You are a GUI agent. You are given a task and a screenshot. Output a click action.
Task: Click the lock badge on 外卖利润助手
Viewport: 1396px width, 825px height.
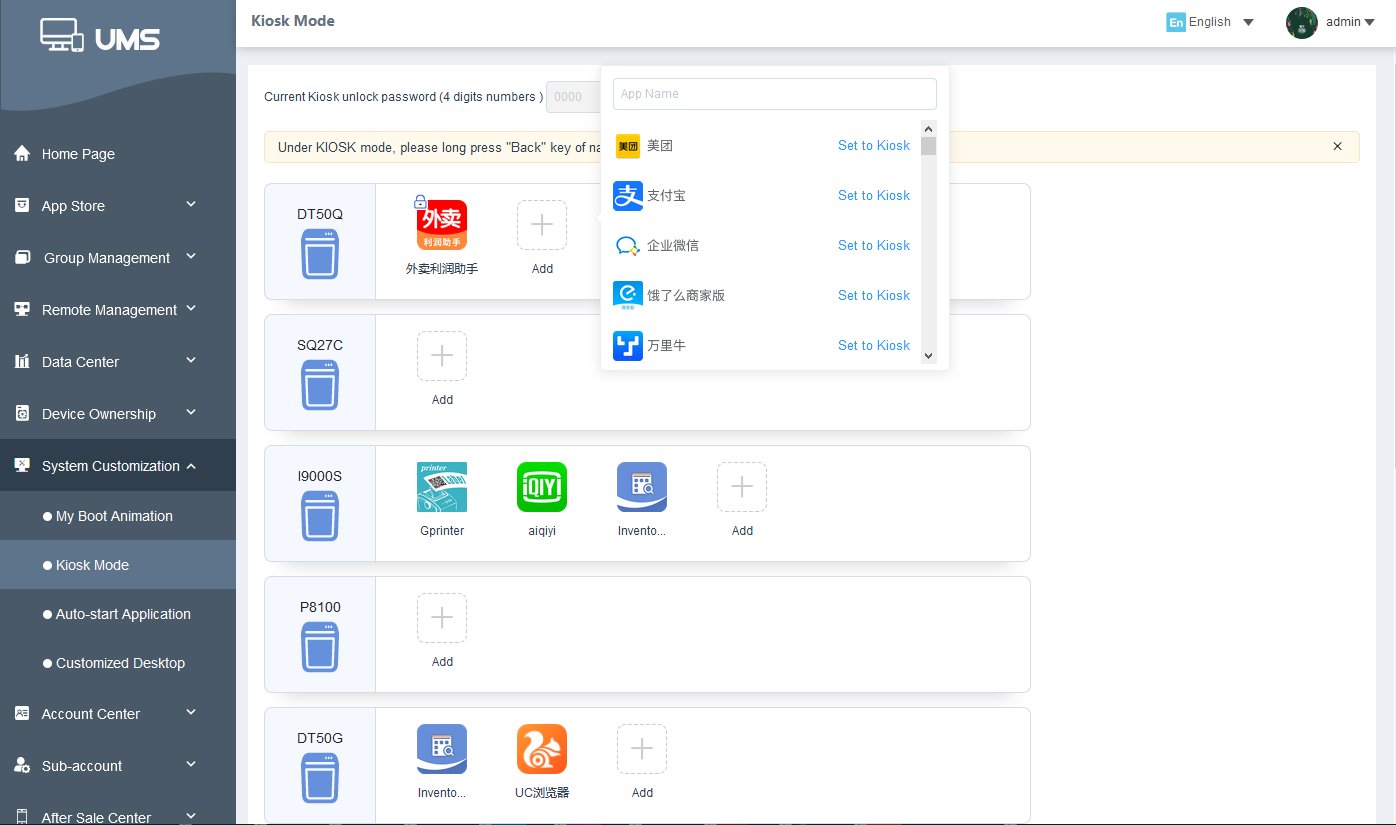pos(420,202)
